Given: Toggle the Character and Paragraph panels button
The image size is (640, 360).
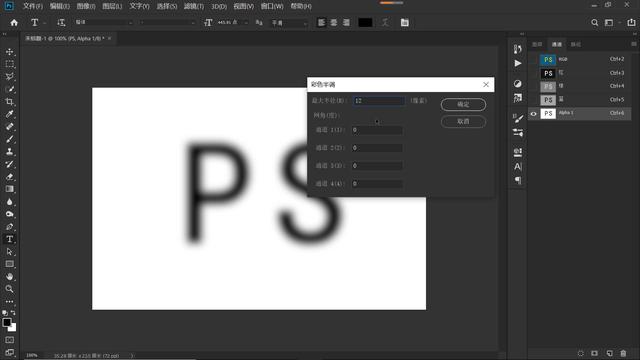Looking at the screenshot, I should point(404,22).
